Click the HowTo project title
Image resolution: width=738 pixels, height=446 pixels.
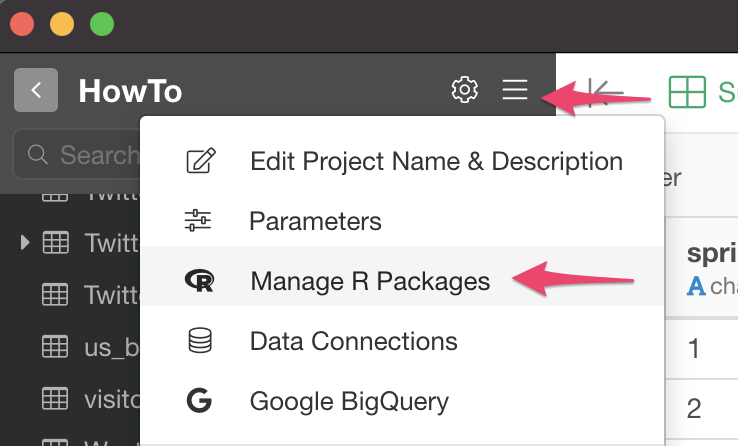[x=130, y=91]
